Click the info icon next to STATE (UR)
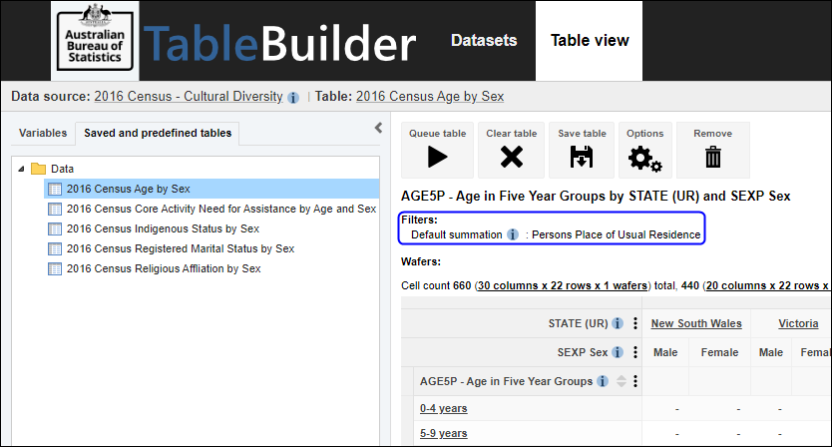 point(617,323)
